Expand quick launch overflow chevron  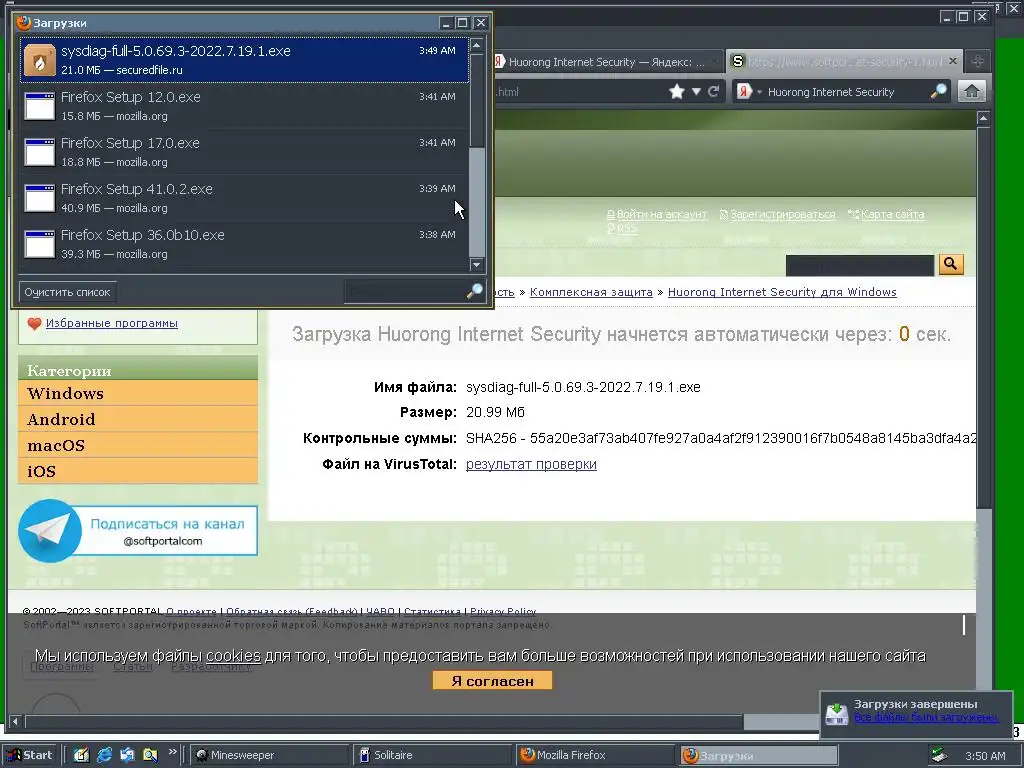coord(172,752)
